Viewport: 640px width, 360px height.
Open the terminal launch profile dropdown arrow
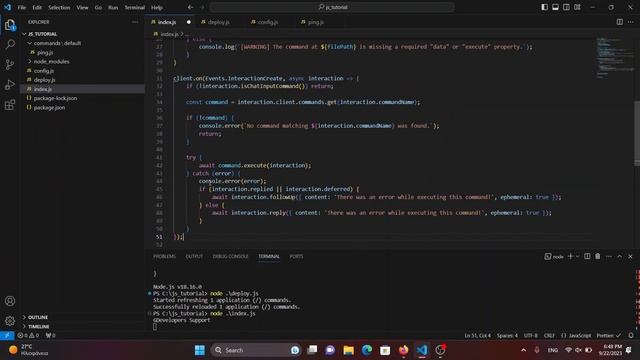[577, 256]
